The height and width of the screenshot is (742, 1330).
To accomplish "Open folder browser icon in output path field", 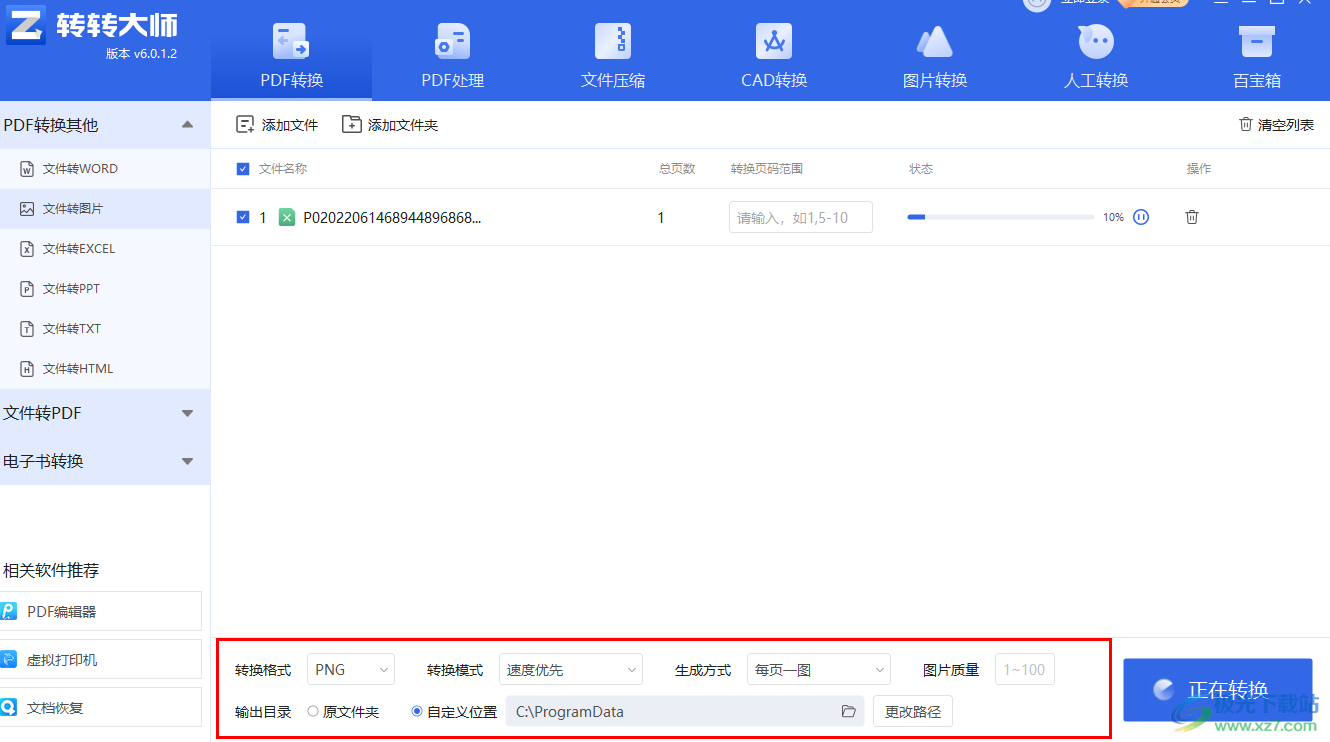I will click(849, 712).
